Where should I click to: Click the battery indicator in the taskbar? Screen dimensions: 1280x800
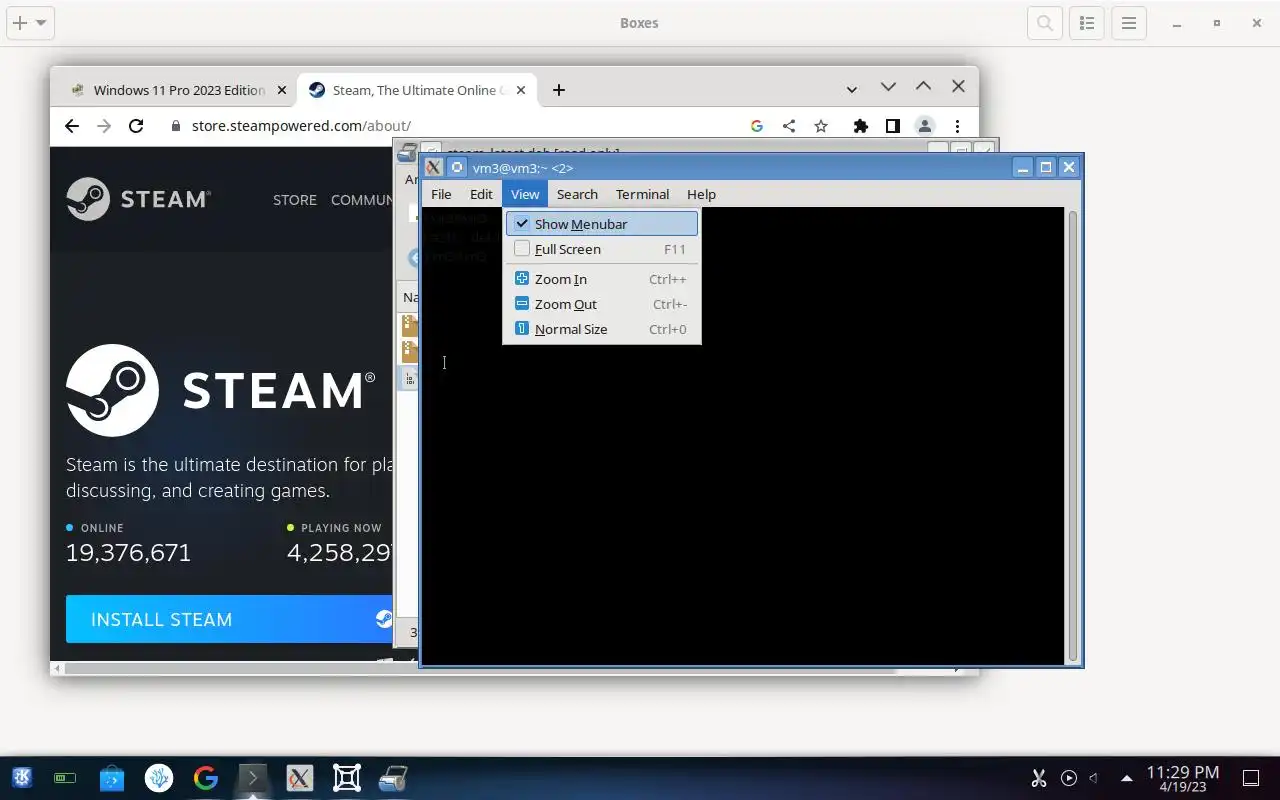pos(65,778)
